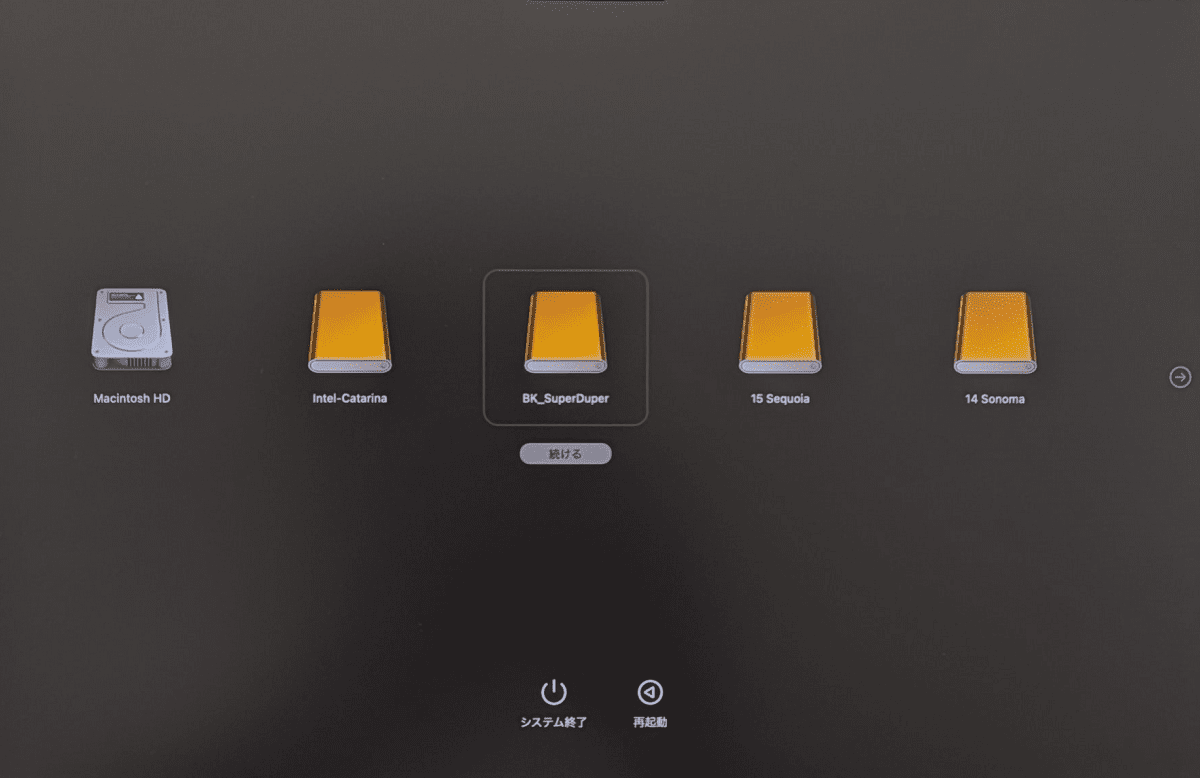Pick the 15 Sequoia startup drive icon
Screen dimensions: 1200x778
pos(780,332)
